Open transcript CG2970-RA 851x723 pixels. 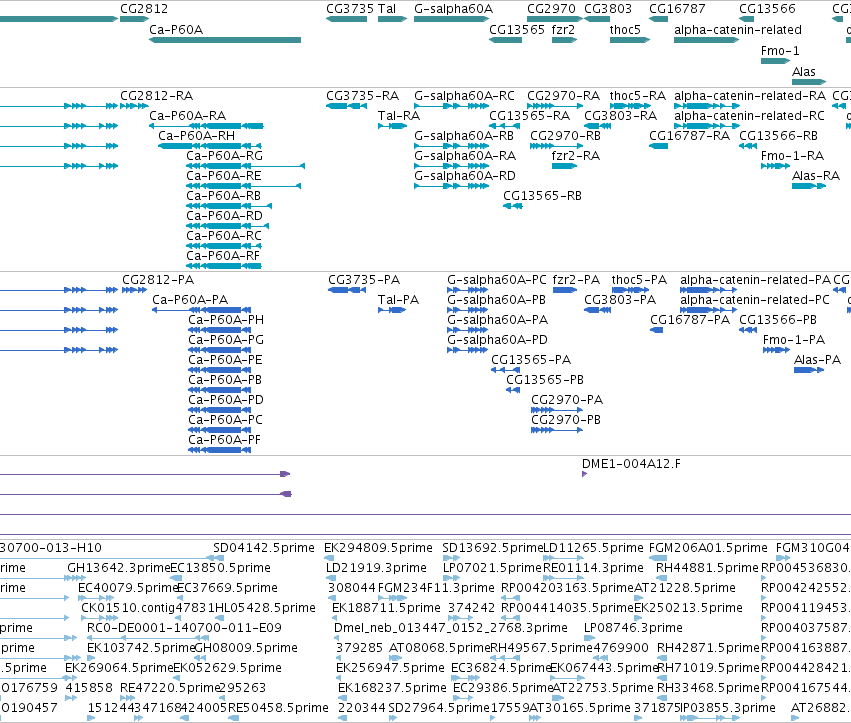pos(563,96)
